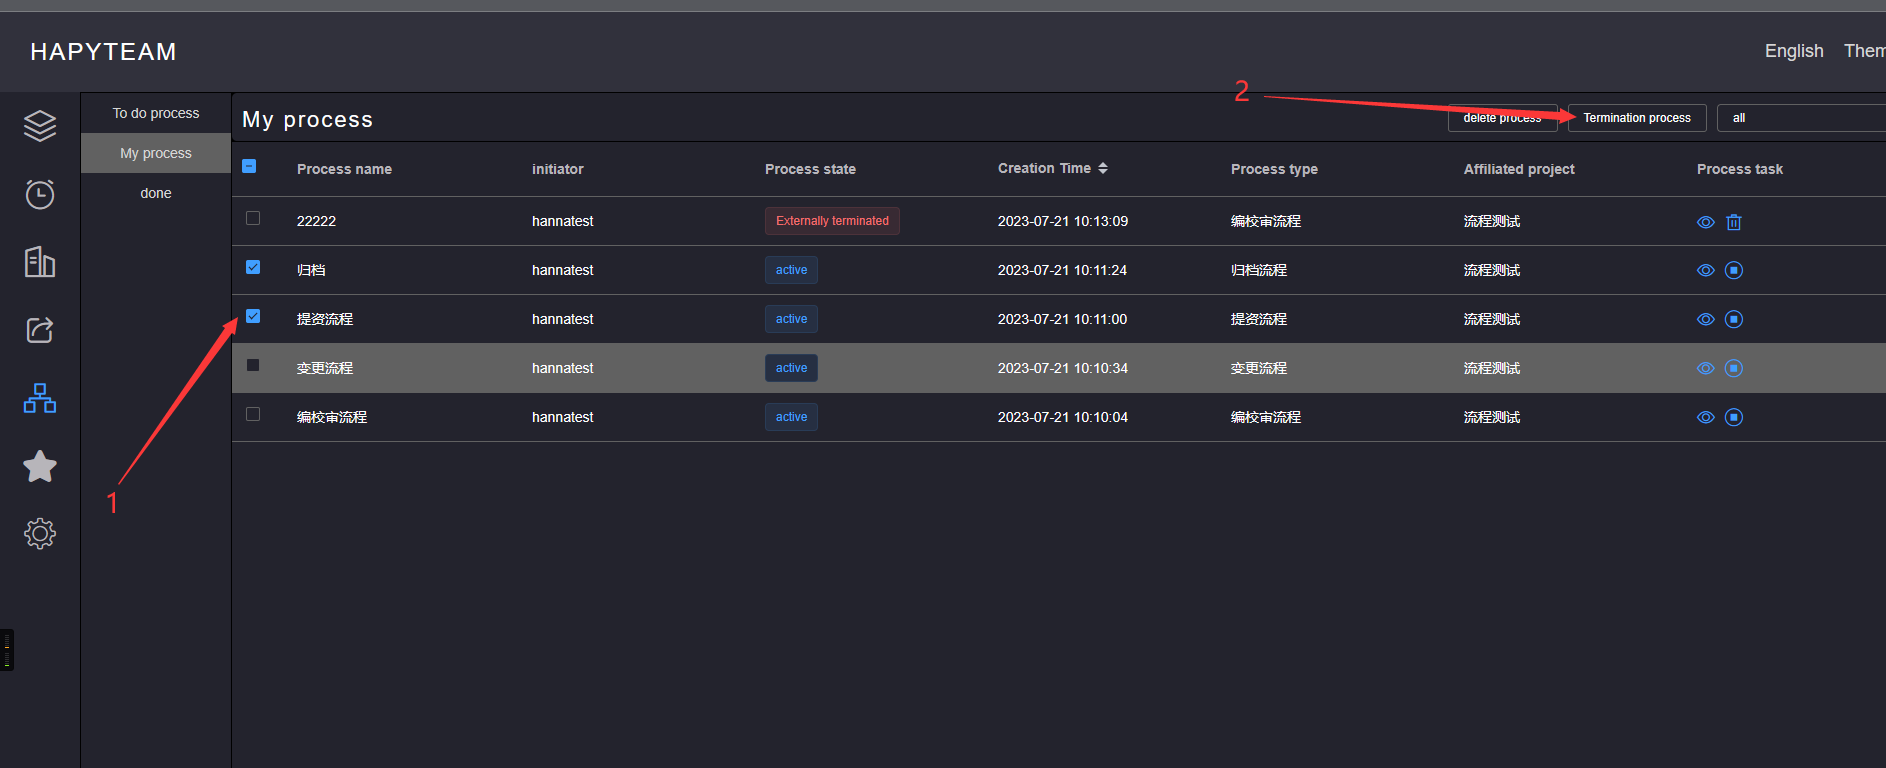Uncheck the 提资流程 process checkbox
Screen dimensions: 1886x768
point(253,316)
